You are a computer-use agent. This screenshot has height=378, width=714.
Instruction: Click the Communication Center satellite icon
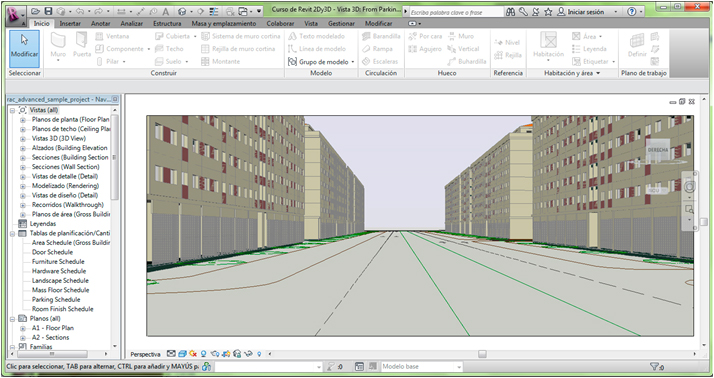[536, 12]
